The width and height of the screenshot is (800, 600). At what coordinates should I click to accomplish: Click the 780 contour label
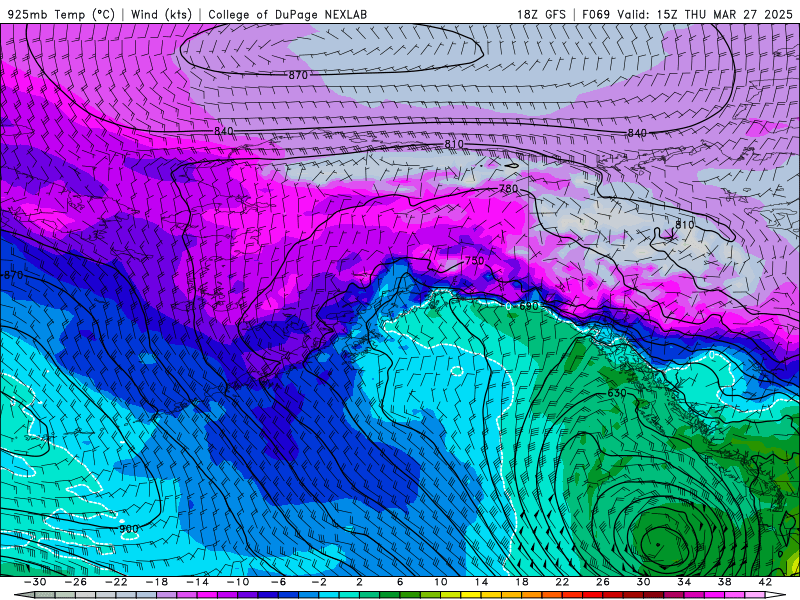[x=508, y=189]
